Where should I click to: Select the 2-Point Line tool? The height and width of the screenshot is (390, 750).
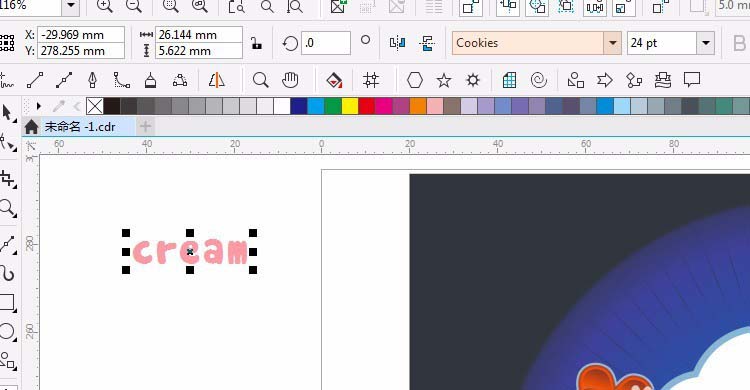(35, 80)
